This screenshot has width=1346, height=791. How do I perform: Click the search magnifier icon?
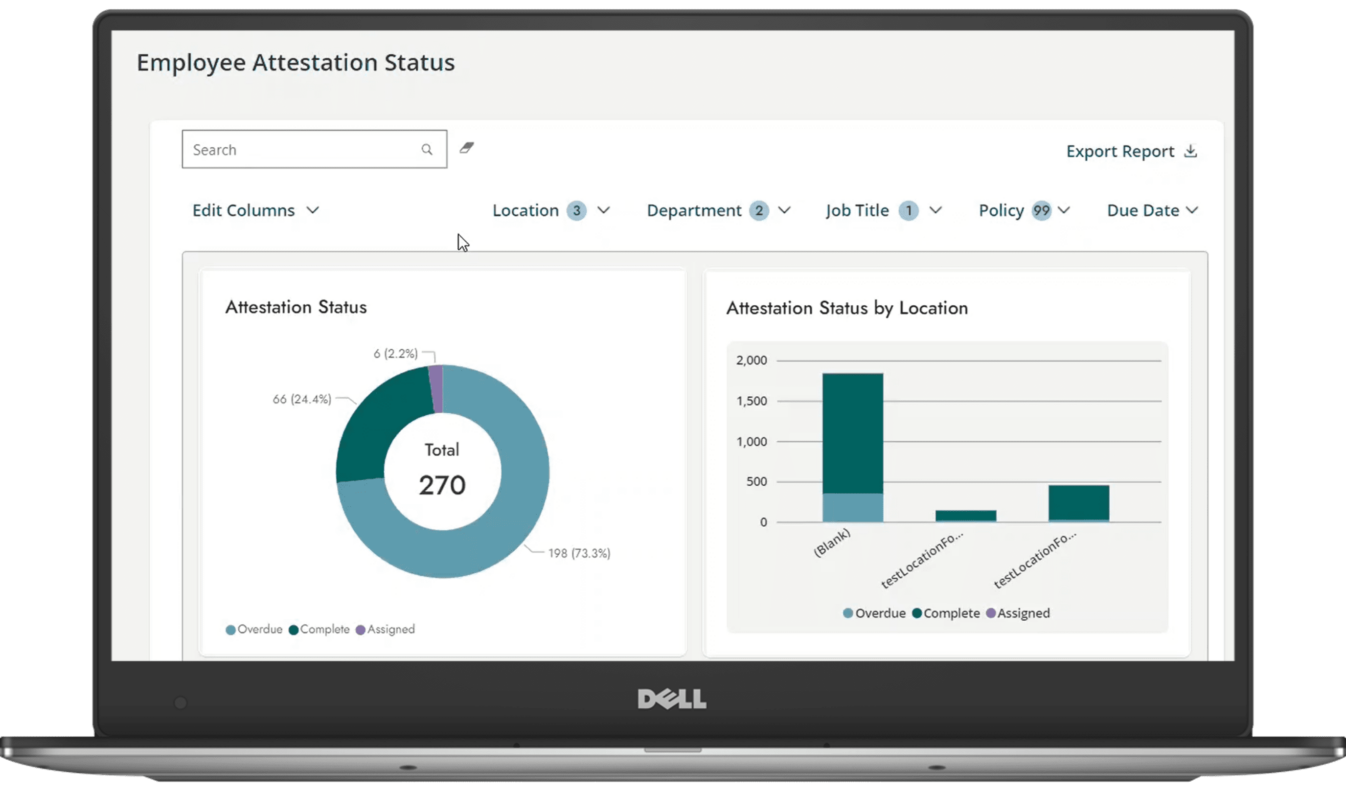tap(427, 148)
